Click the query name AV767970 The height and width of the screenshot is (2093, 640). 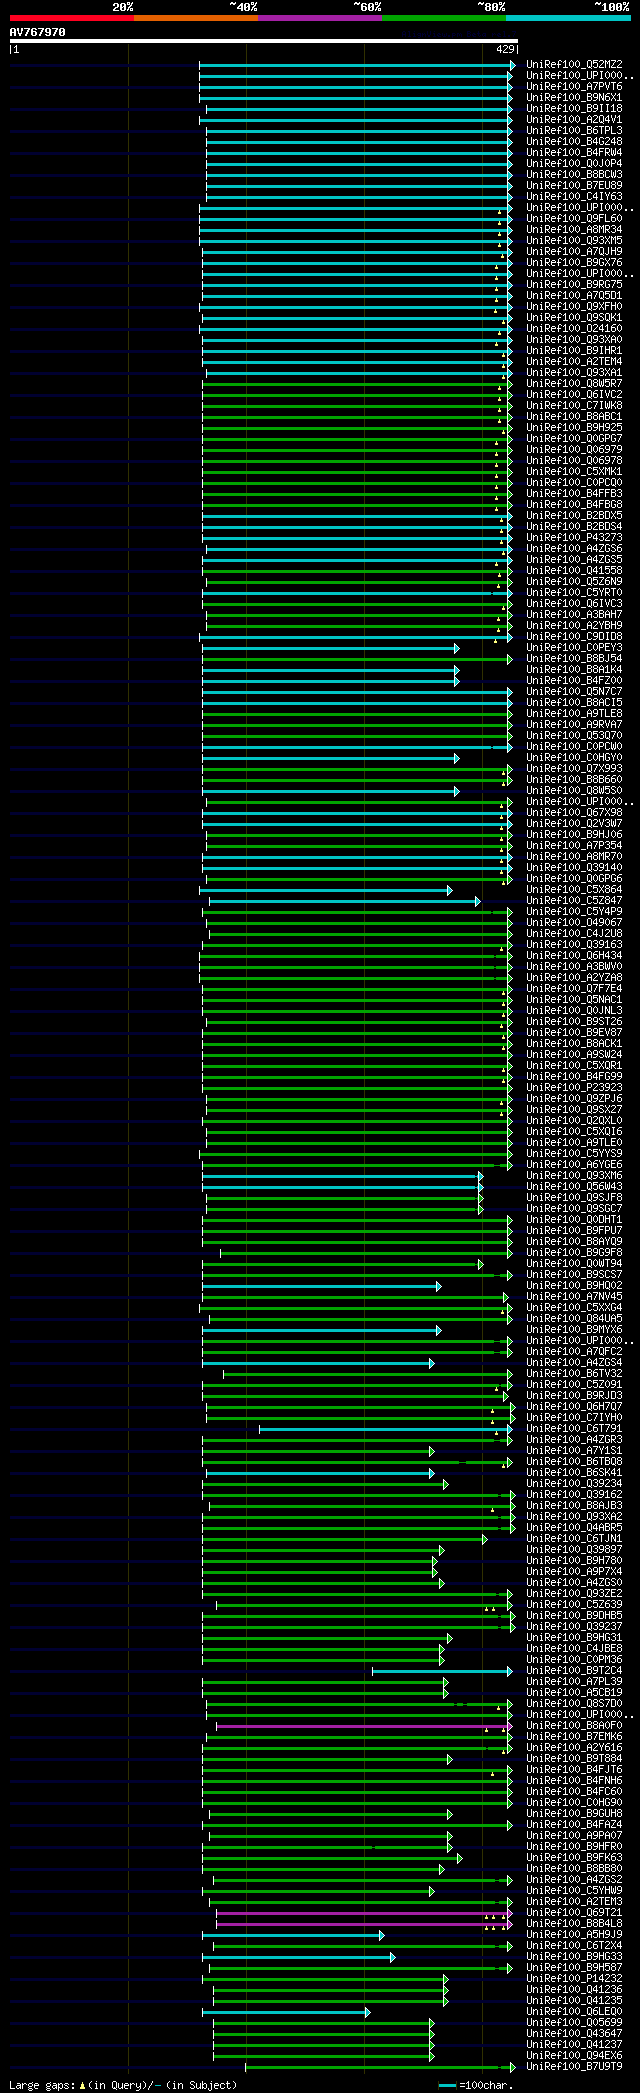[38, 32]
